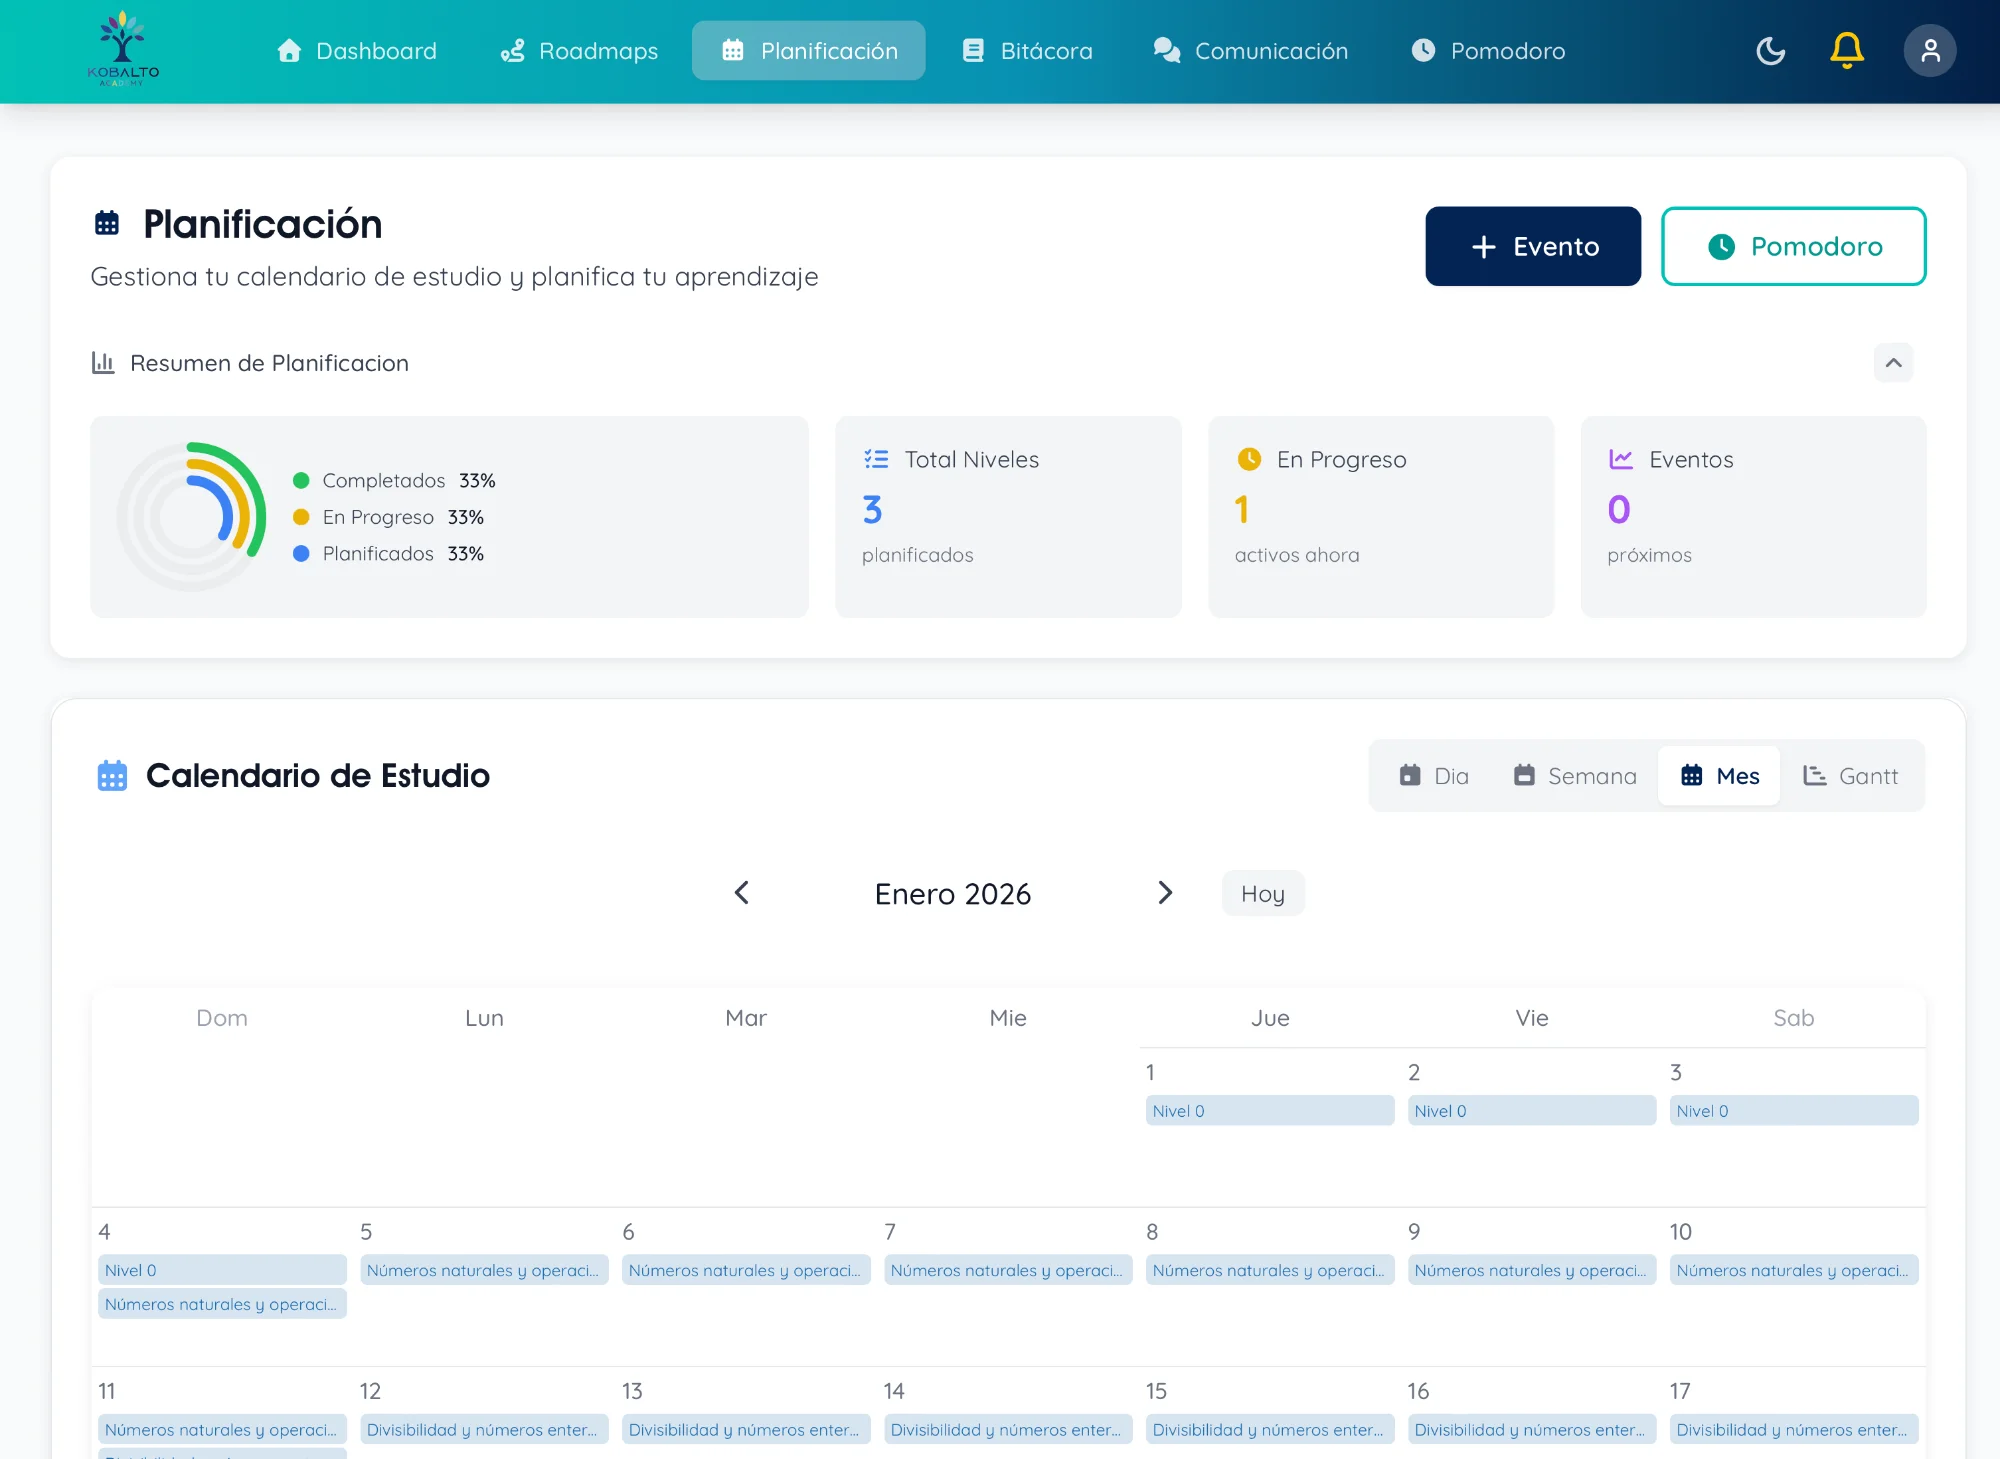This screenshot has width=2000, height=1459.
Task: Open the Nivel 0 event on January 1
Action: (1270, 1110)
